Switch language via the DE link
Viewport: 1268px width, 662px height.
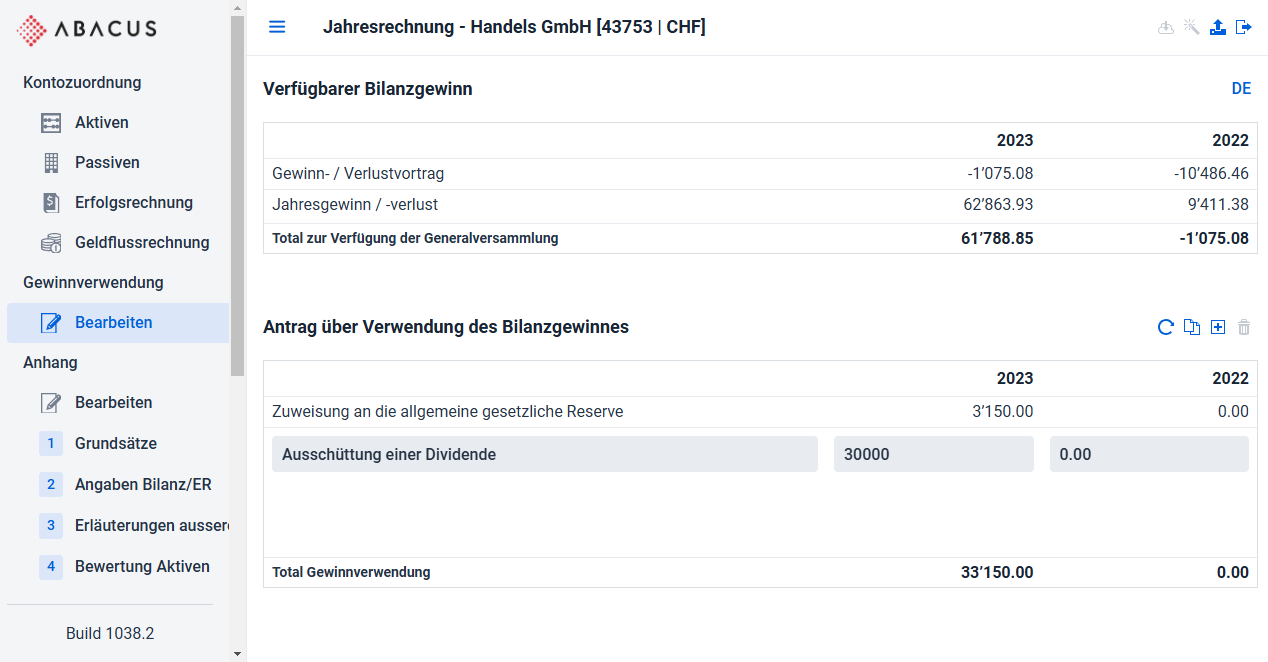pos(1241,89)
